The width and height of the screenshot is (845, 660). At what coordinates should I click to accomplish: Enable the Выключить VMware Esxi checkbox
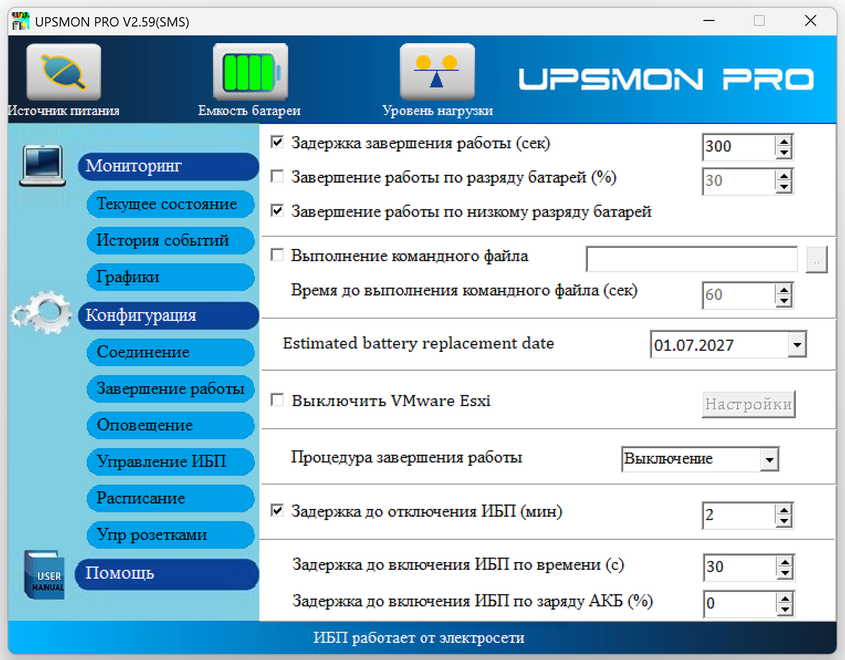click(x=277, y=400)
